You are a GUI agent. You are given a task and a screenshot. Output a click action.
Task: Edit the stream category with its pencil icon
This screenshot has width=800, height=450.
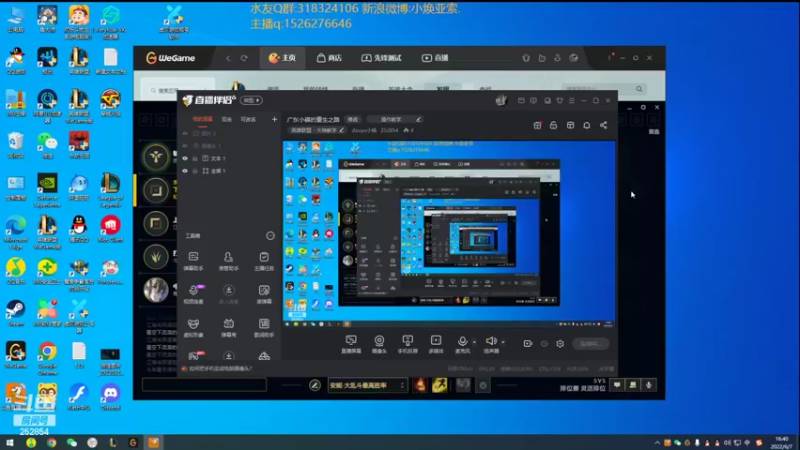pyautogui.click(x=342, y=131)
